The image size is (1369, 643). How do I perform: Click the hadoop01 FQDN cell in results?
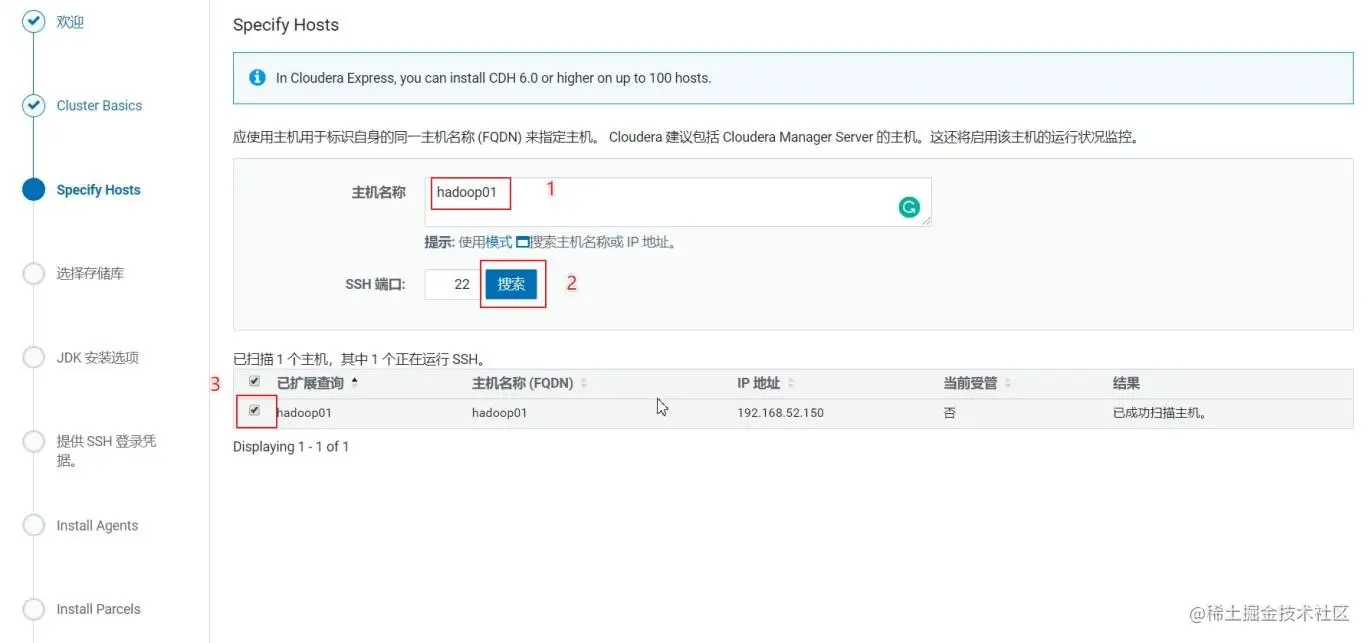(x=499, y=413)
